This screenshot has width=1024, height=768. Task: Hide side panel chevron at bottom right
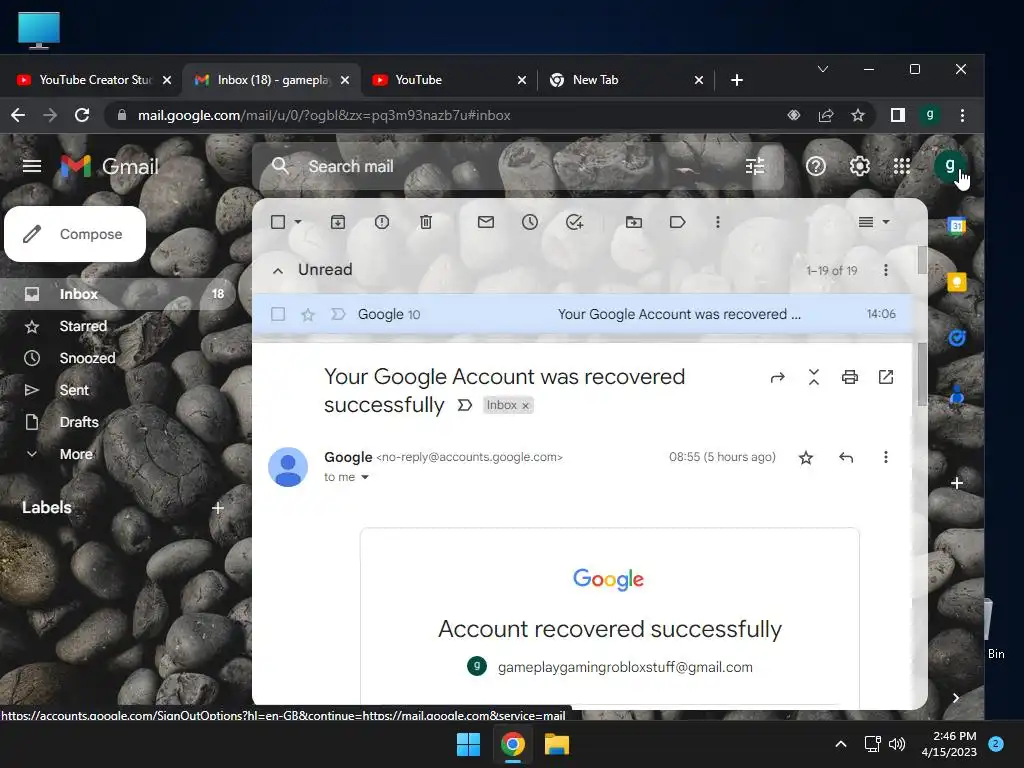[955, 697]
